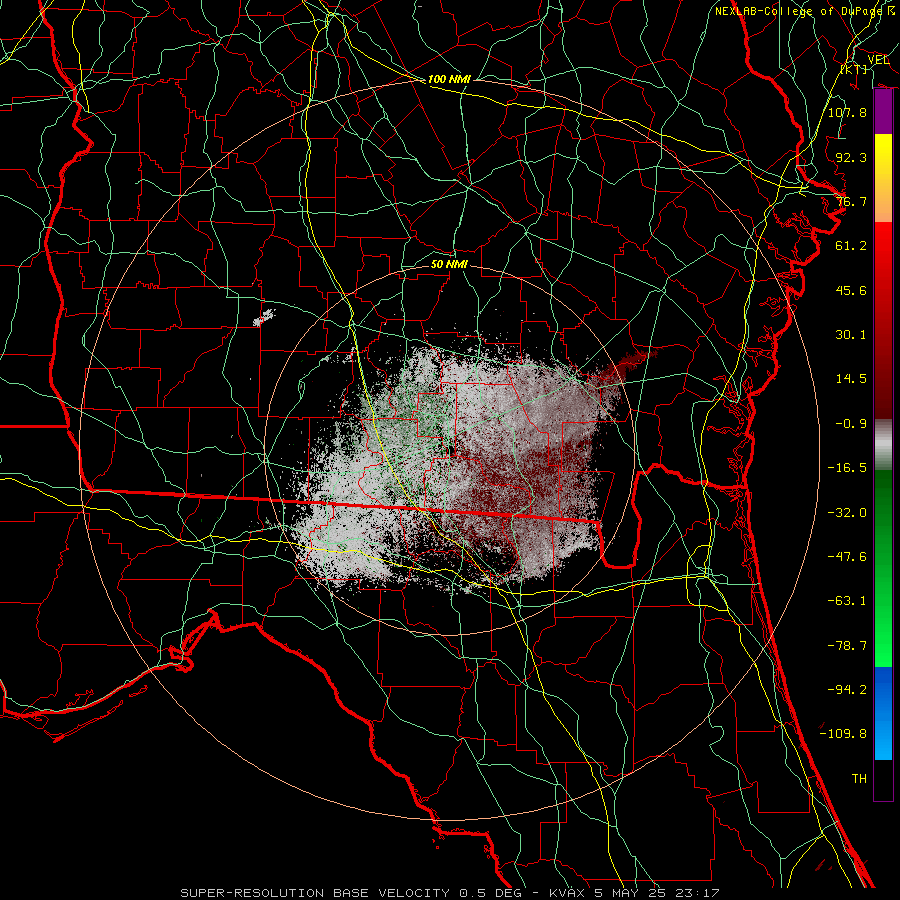Click the -47.6 legend value
The width and height of the screenshot is (900, 900).
(847, 557)
